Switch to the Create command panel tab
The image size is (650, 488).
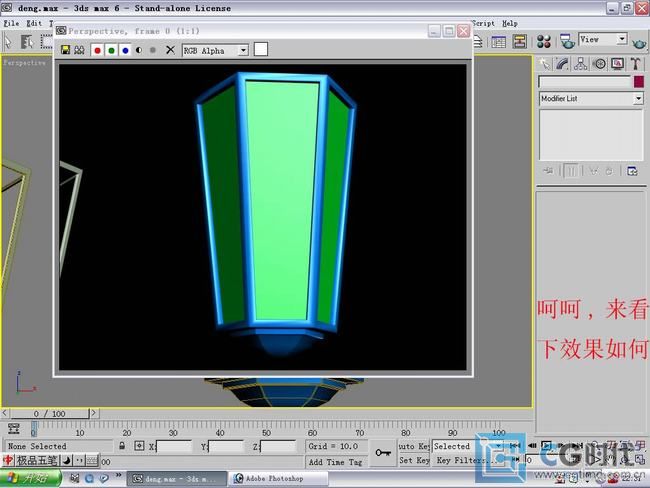point(544,64)
